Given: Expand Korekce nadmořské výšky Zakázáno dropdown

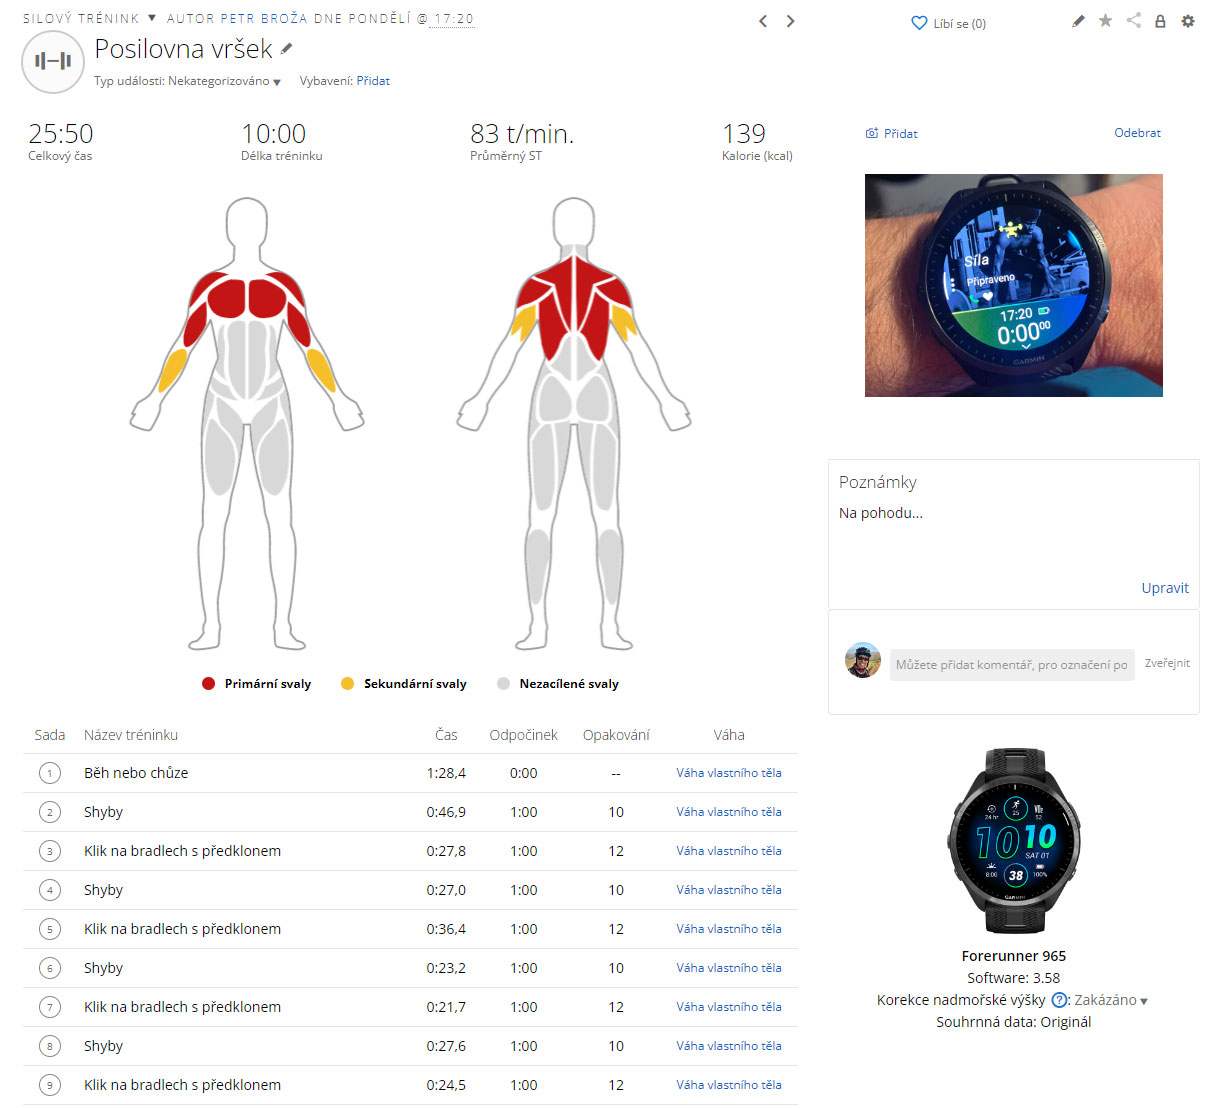Looking at the screenshot, I should (x=1111, y=1000).
